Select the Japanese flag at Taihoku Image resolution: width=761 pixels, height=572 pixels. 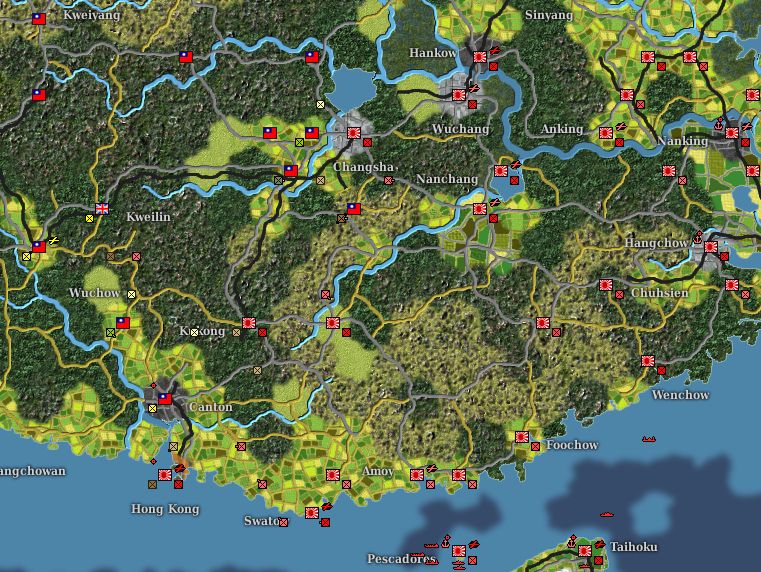(585, 551)
